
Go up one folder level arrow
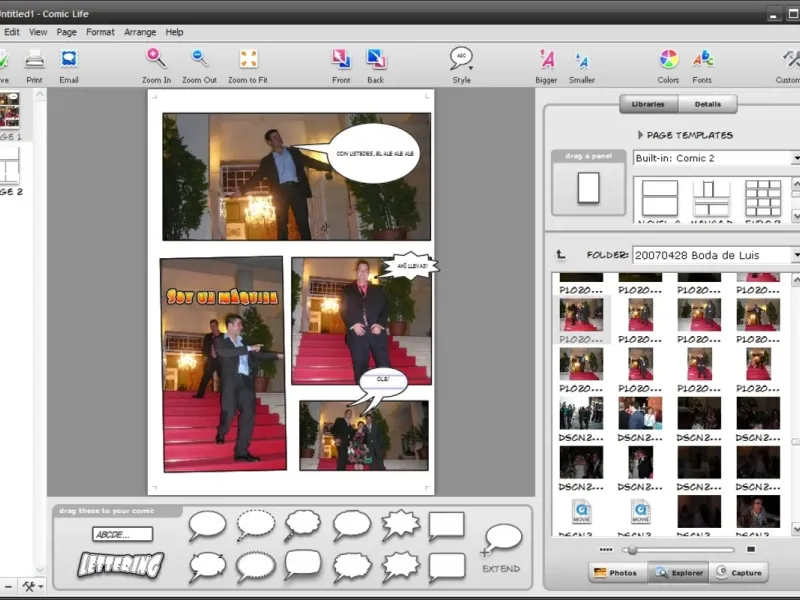(561, 255)
